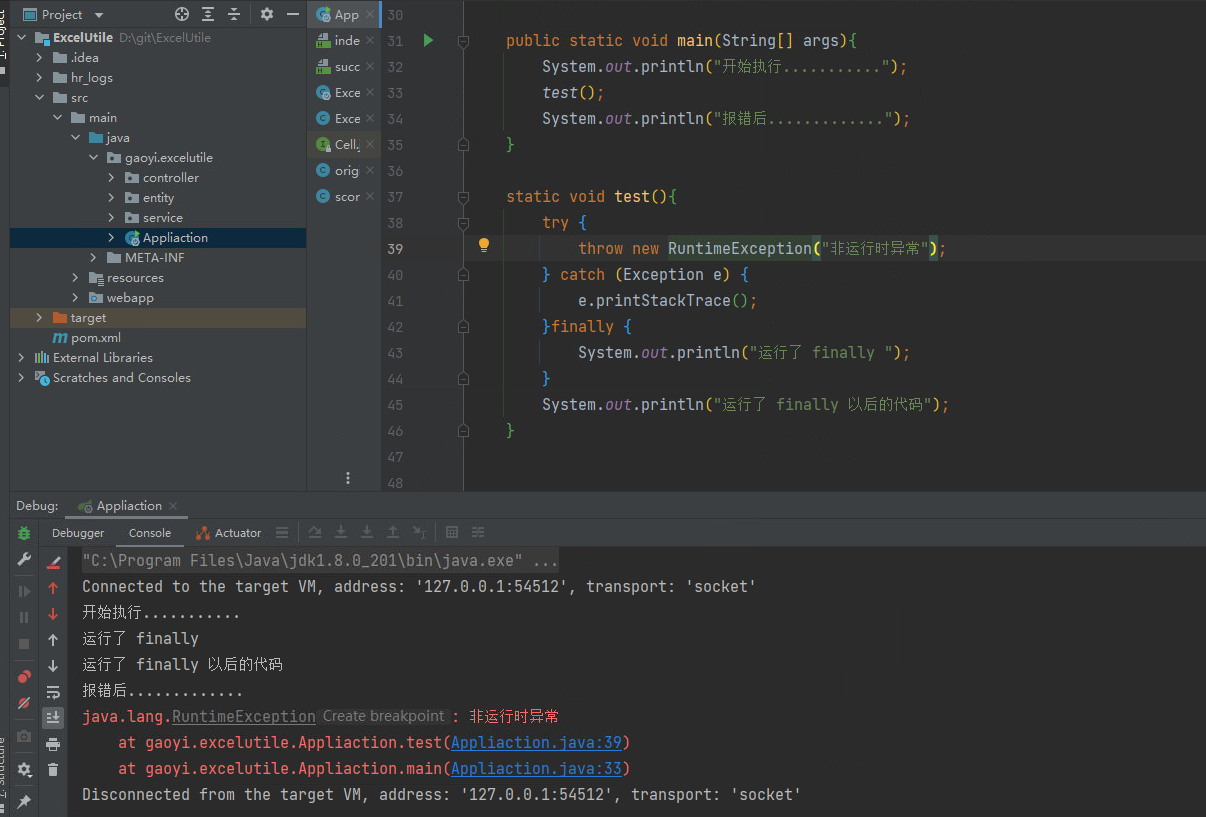Expand the target folder
The height and width of the screenshot is (817, 1206).
pos(40,318)
